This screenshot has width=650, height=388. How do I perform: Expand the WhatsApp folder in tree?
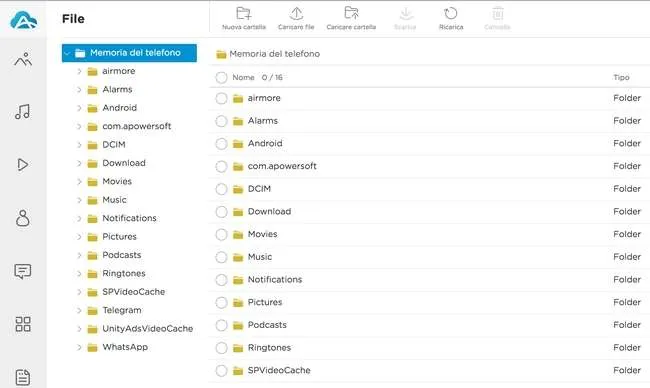[79, 347]
